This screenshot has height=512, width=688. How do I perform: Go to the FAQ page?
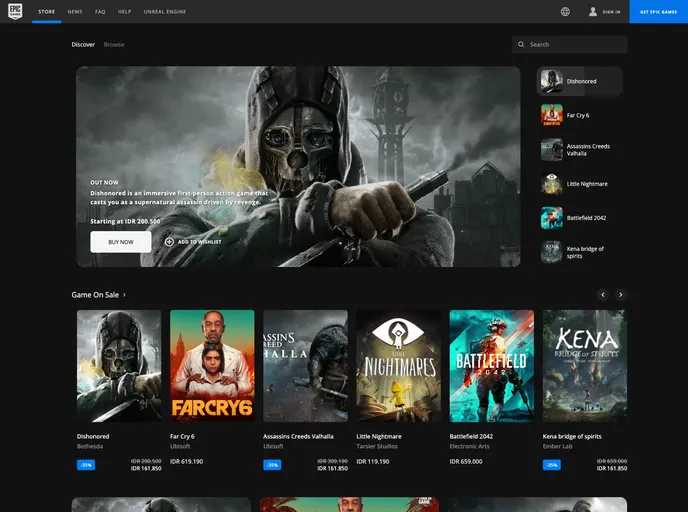coord(100,12)
